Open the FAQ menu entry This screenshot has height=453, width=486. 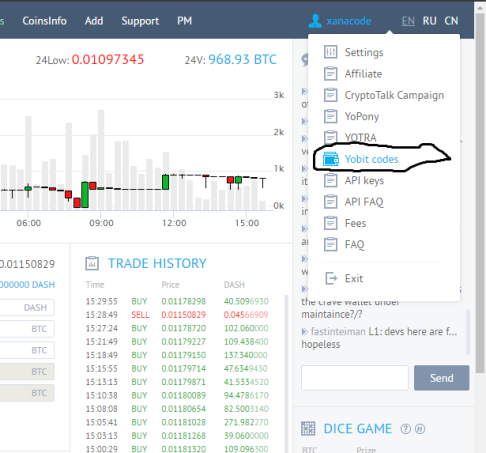[x=354, y=245]
